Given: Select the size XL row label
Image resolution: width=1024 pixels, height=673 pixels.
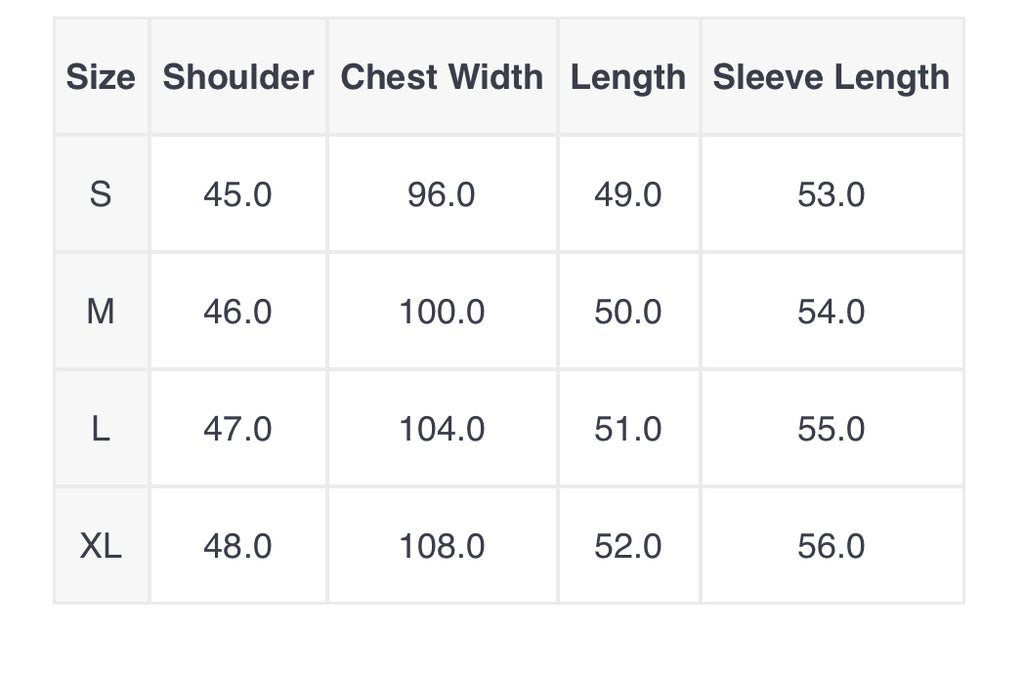Looking at the screenshot, I should tap(101, 546).
